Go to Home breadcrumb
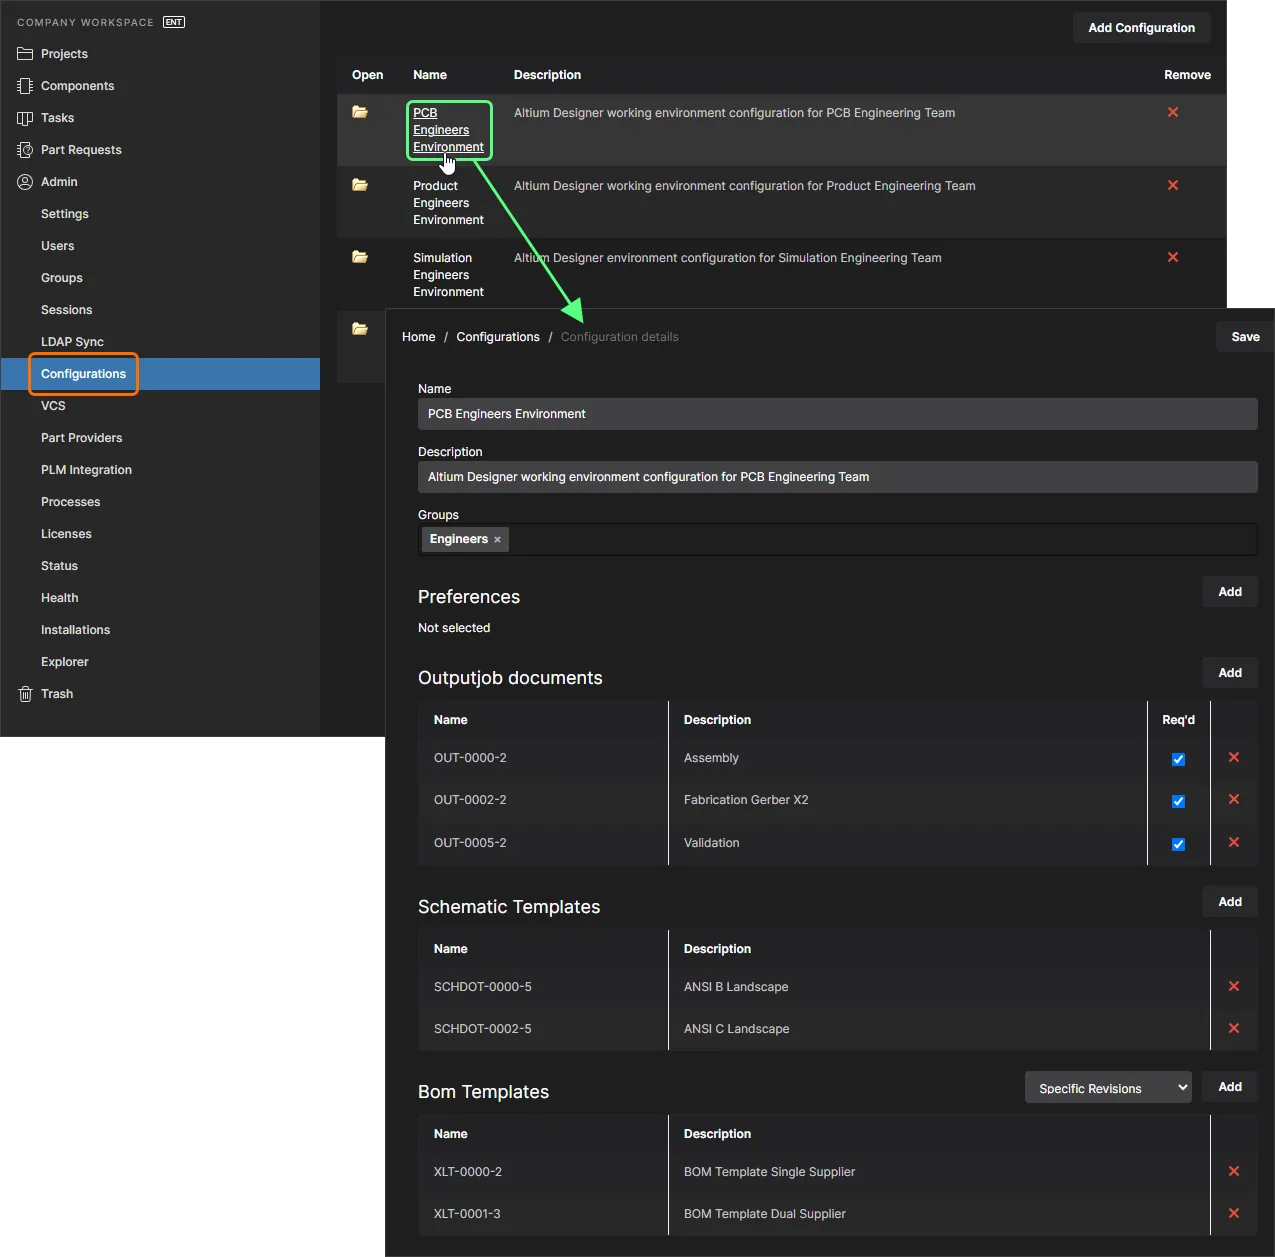The width and height of the screenshot is (1275, 1257). pos(419,337)
